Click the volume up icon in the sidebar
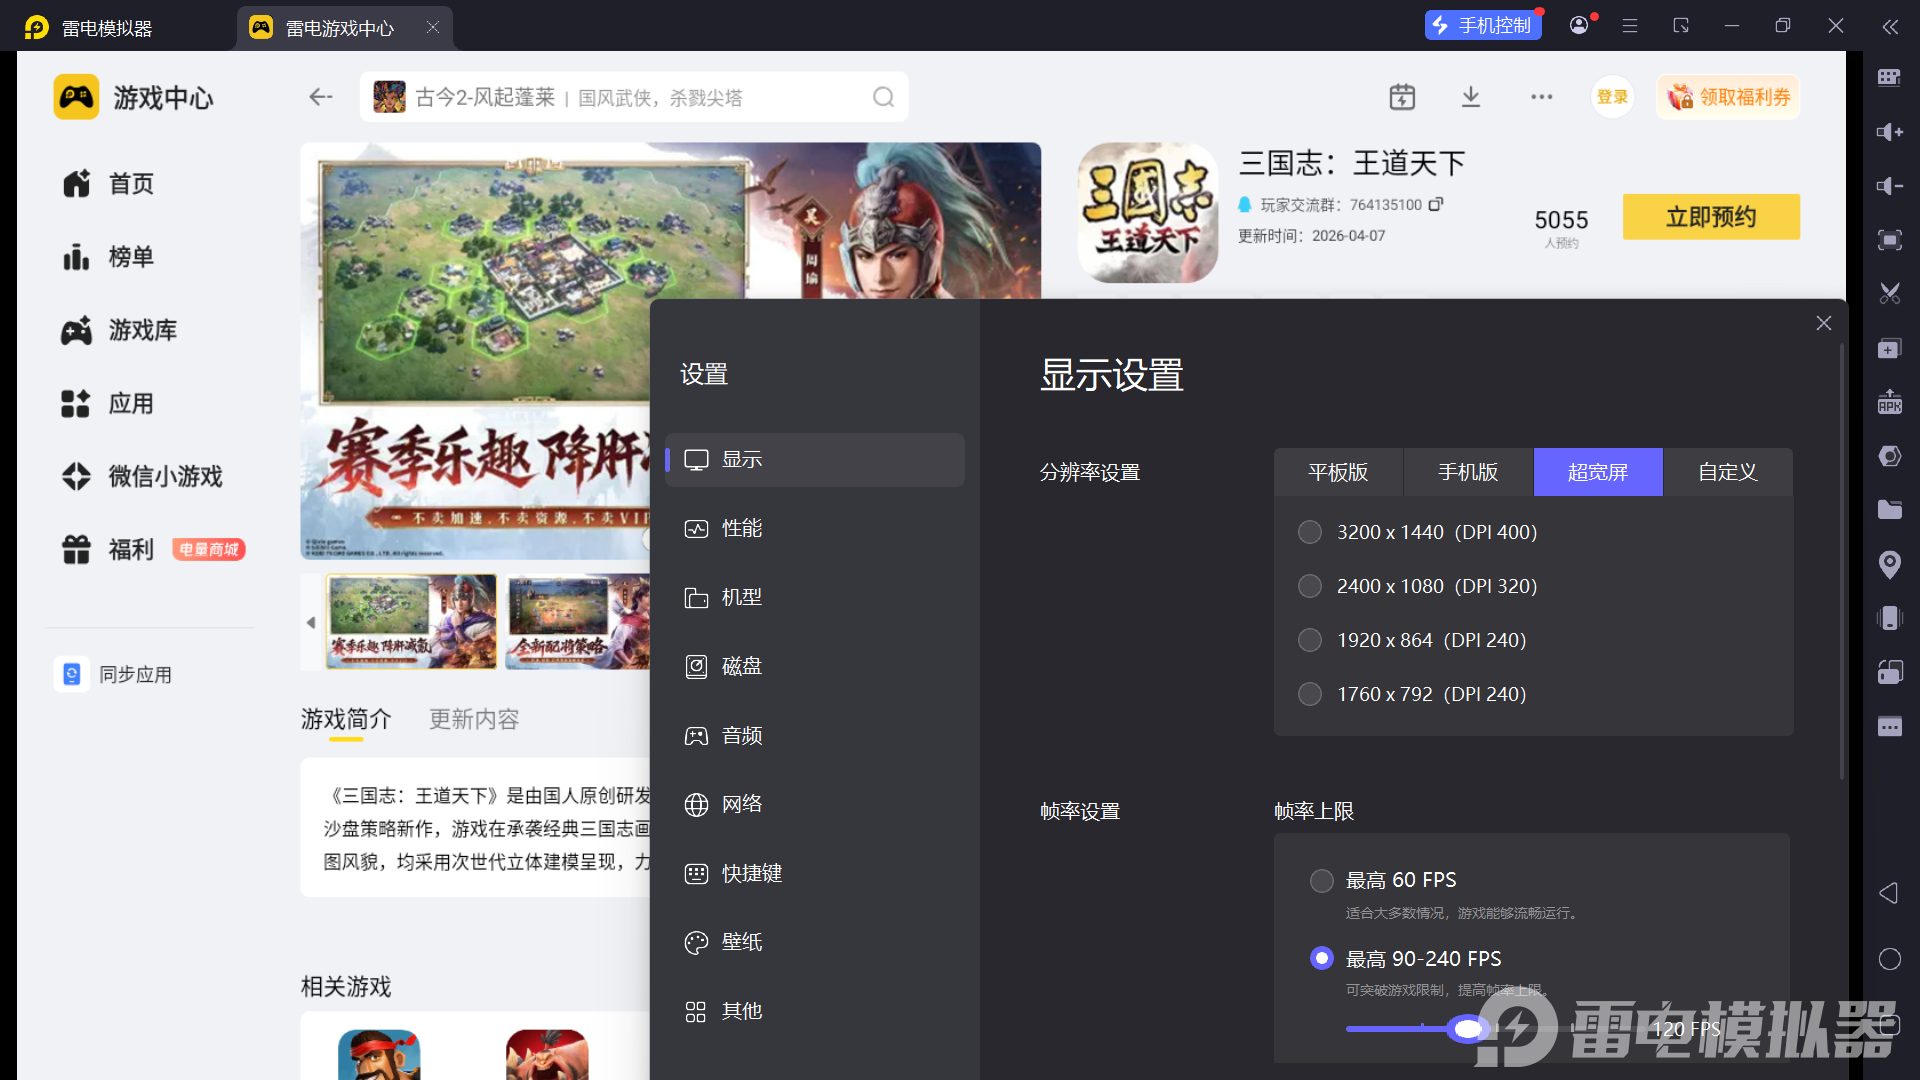 click(1889, 132)
